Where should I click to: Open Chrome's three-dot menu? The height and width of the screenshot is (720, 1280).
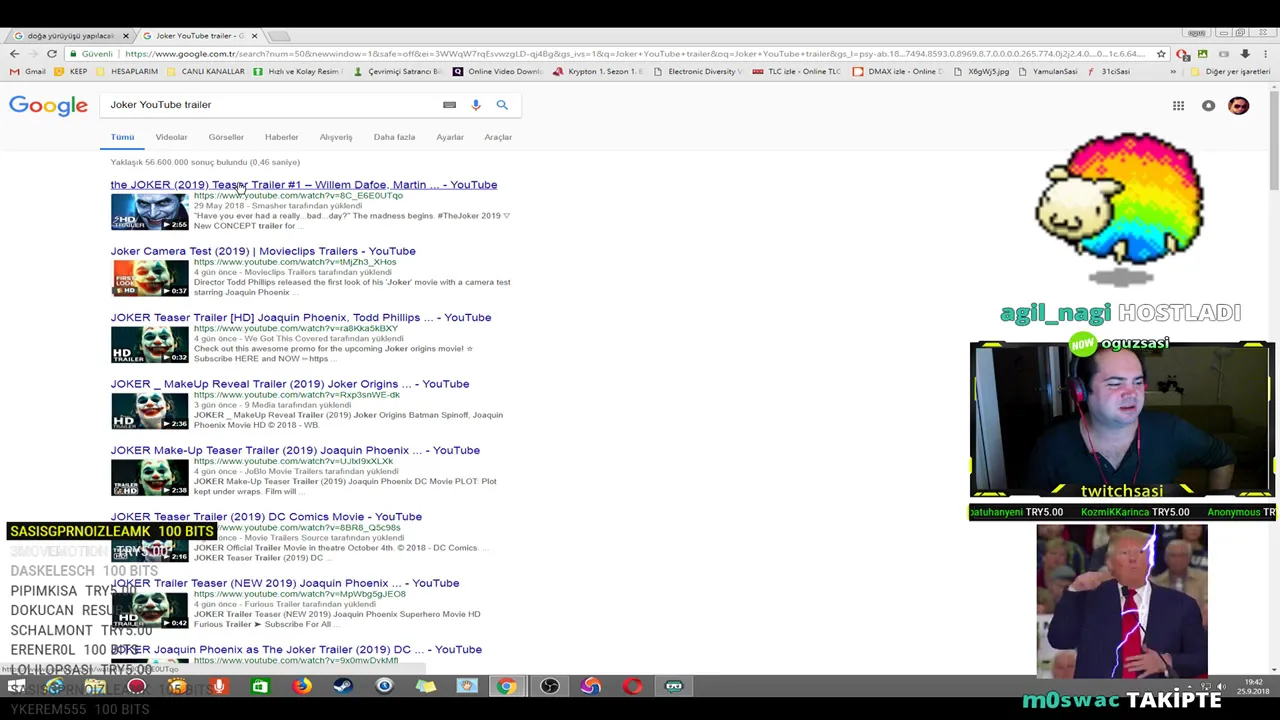(1267, 53)
